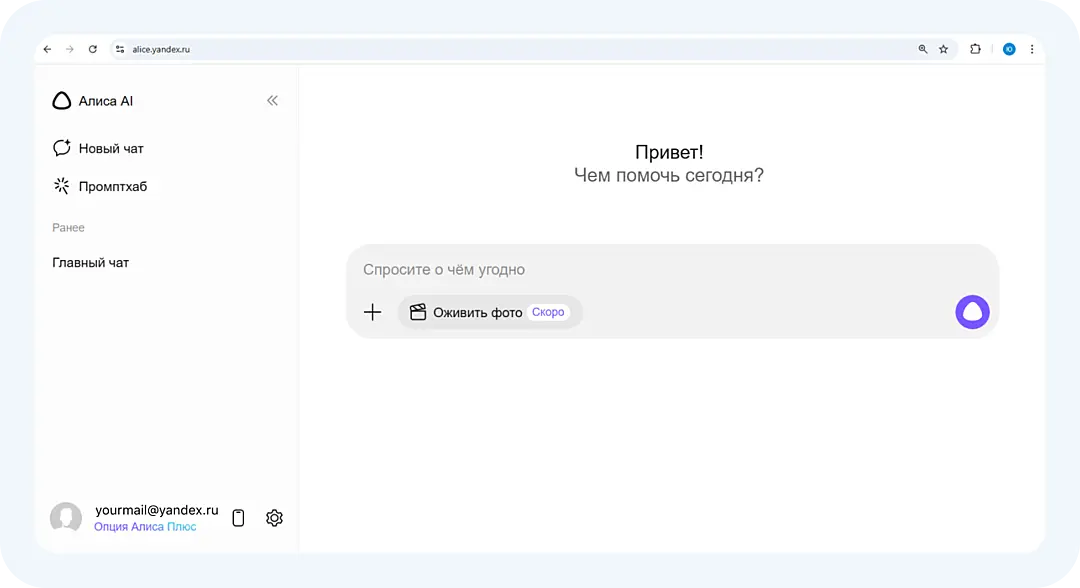Click the Алиса AI logo
Viewport: 1080px width, 588px height.
[92, 101]
